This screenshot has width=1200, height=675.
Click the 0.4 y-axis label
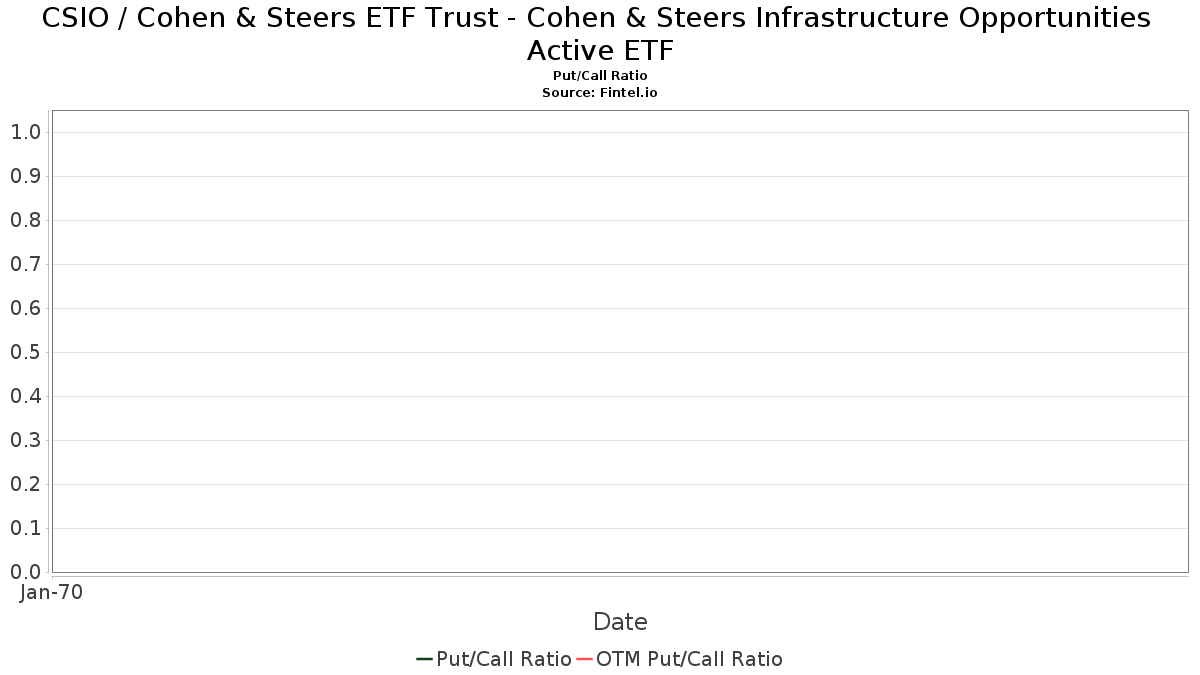pos(25,396)
